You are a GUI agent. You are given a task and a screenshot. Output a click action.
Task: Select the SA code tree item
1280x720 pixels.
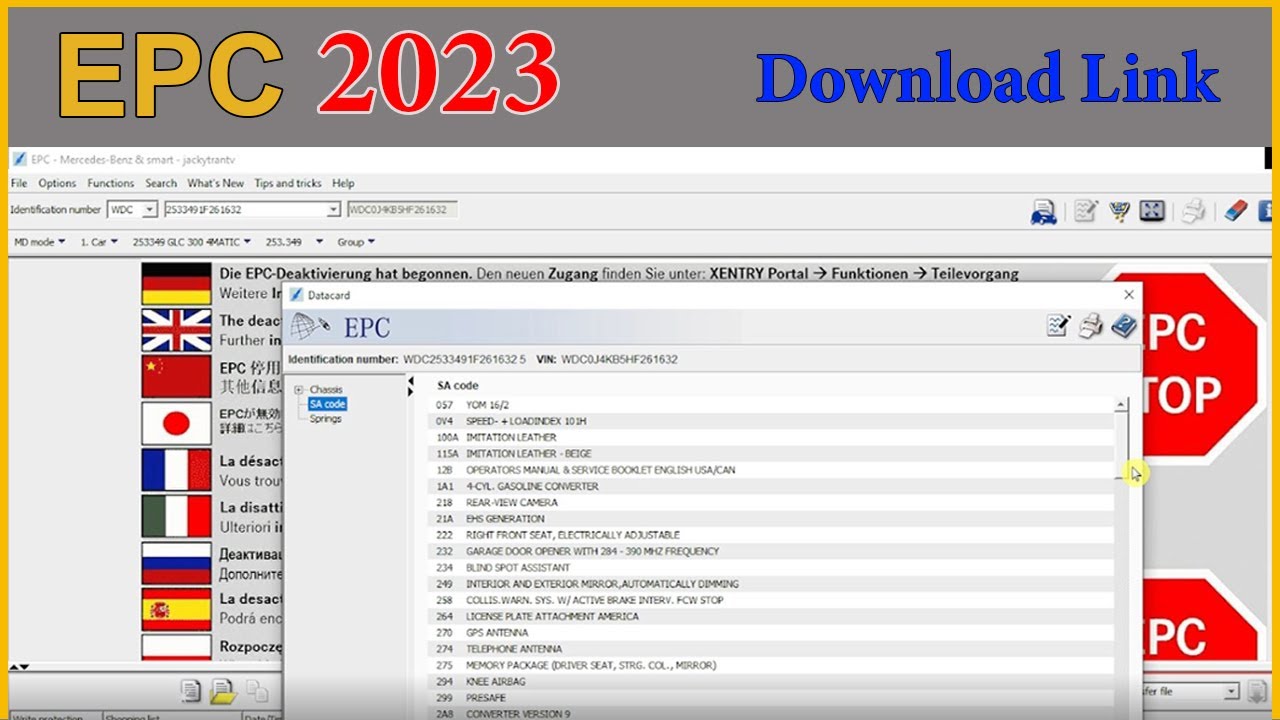pyautogui.click(x=327, y=404)
